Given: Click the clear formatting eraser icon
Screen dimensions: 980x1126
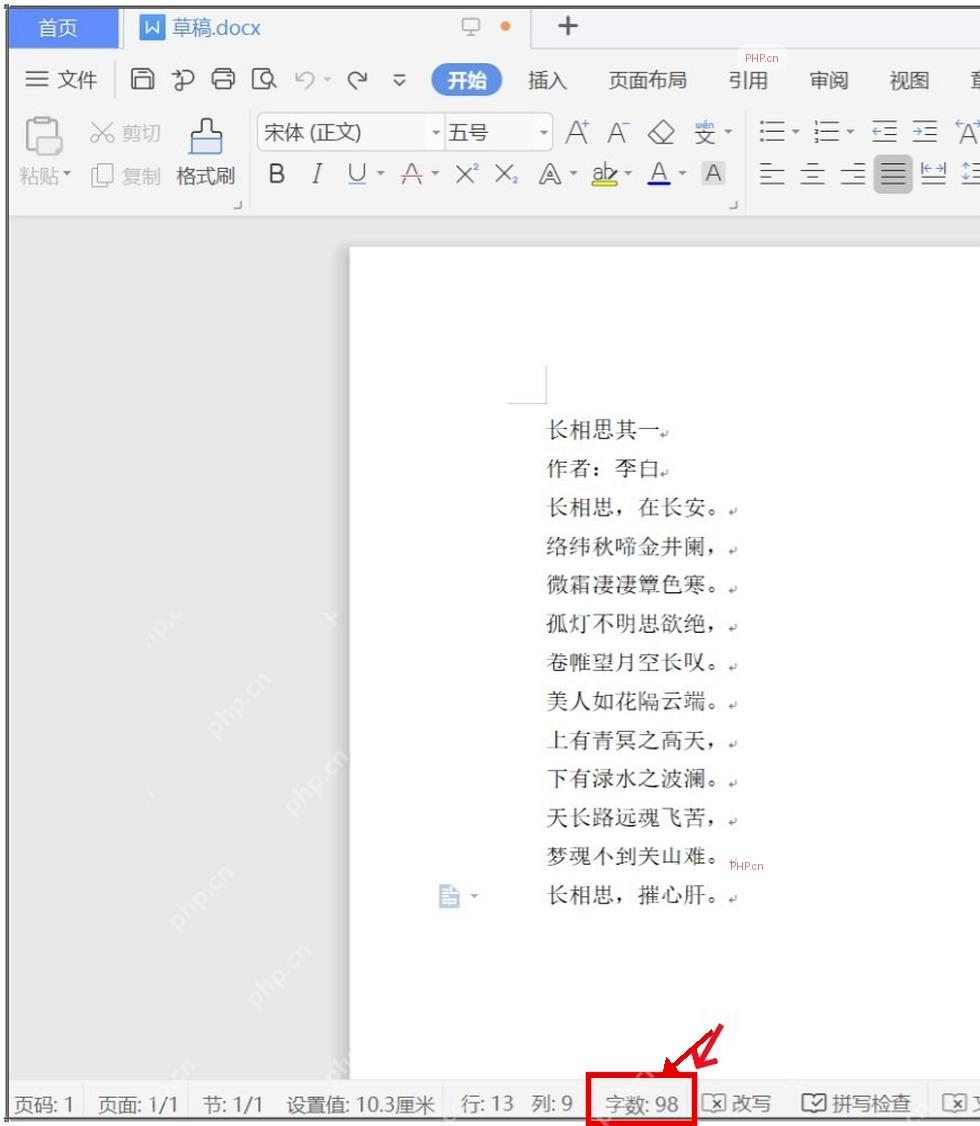Looking at the screenshot, I should click(x=661, y=132).
